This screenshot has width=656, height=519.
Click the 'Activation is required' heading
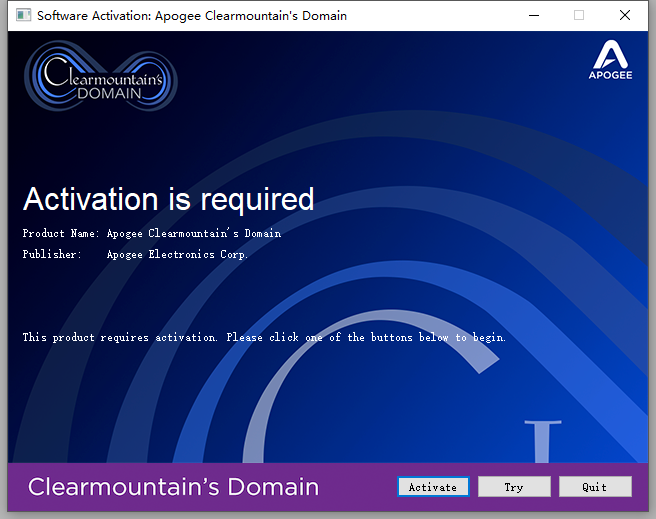click(x=168, y=199)
